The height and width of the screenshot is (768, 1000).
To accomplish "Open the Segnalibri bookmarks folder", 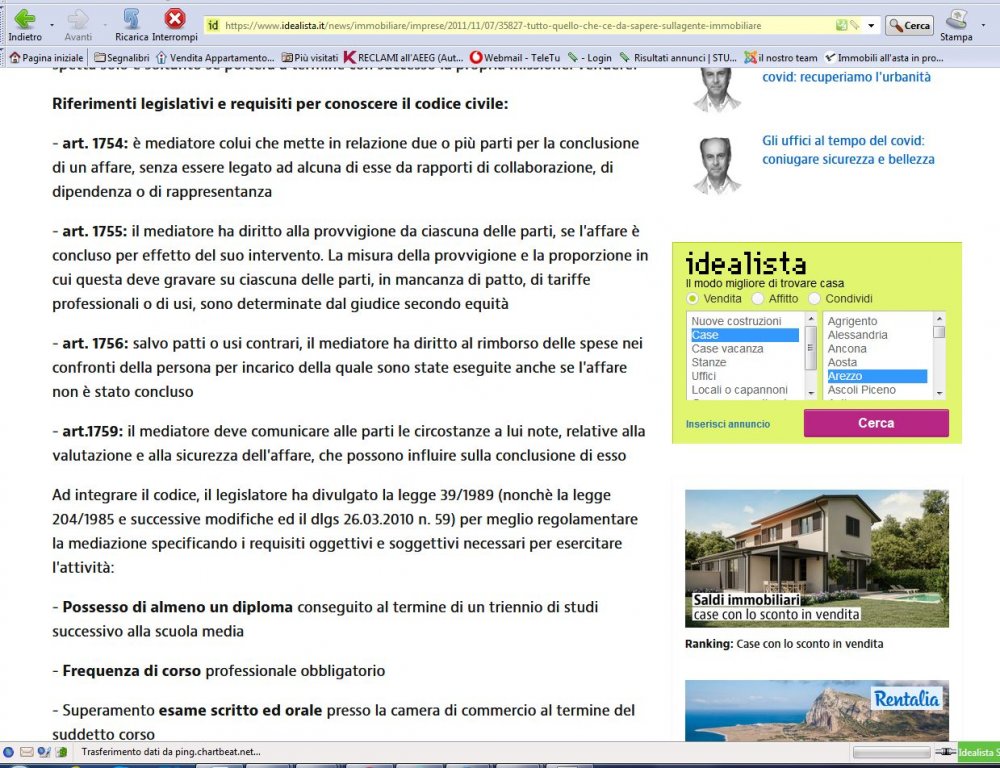I will click(122, 57).
